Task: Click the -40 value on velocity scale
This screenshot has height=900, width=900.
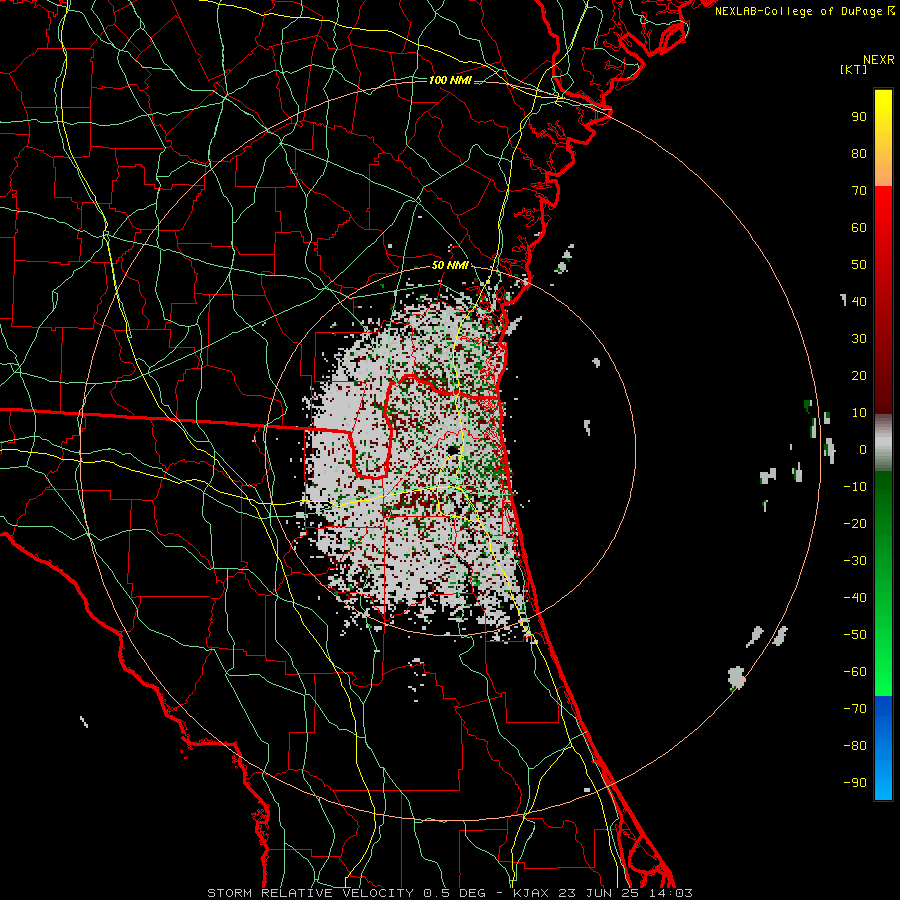Action: coord(855,598)
